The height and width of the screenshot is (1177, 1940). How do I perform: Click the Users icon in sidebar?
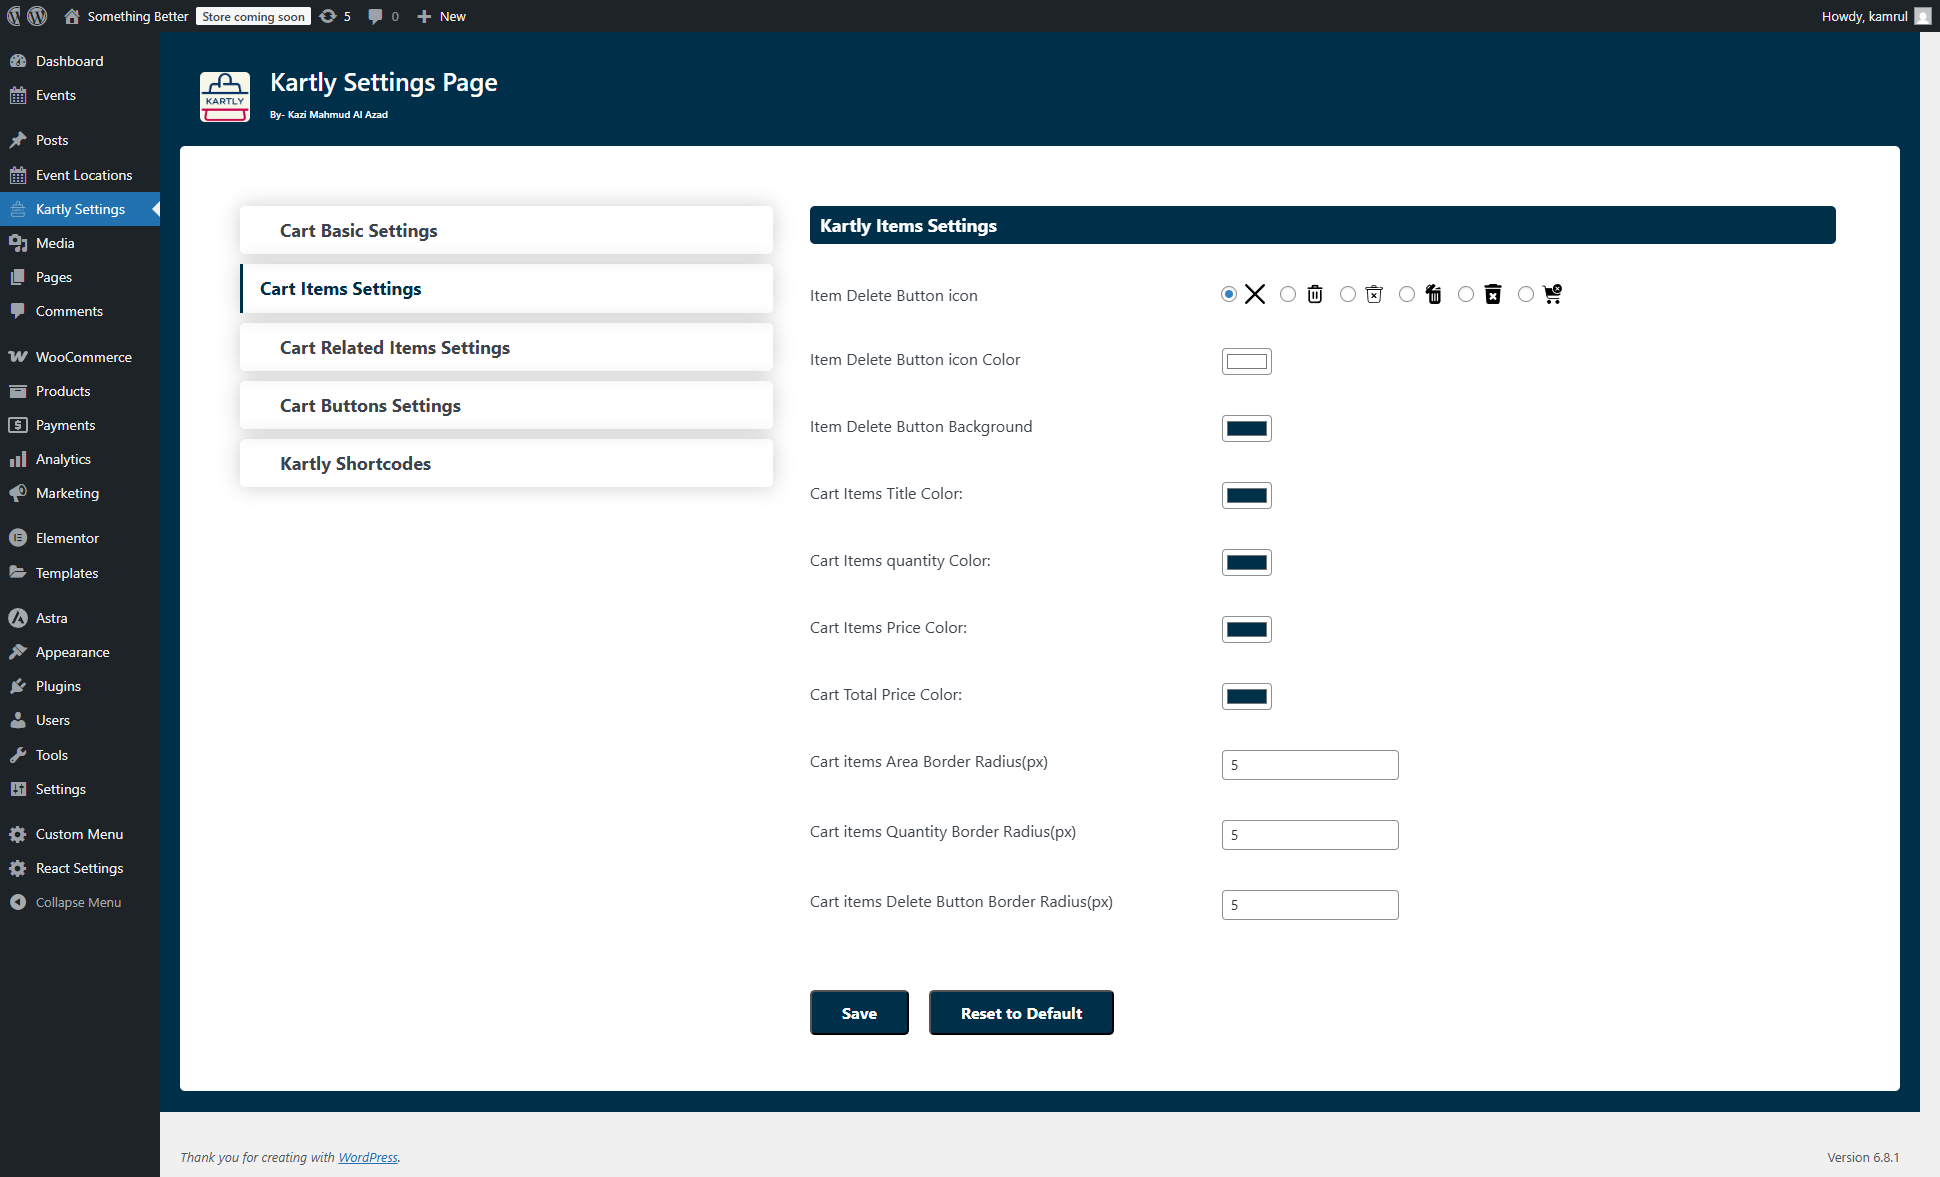(18, 720)
